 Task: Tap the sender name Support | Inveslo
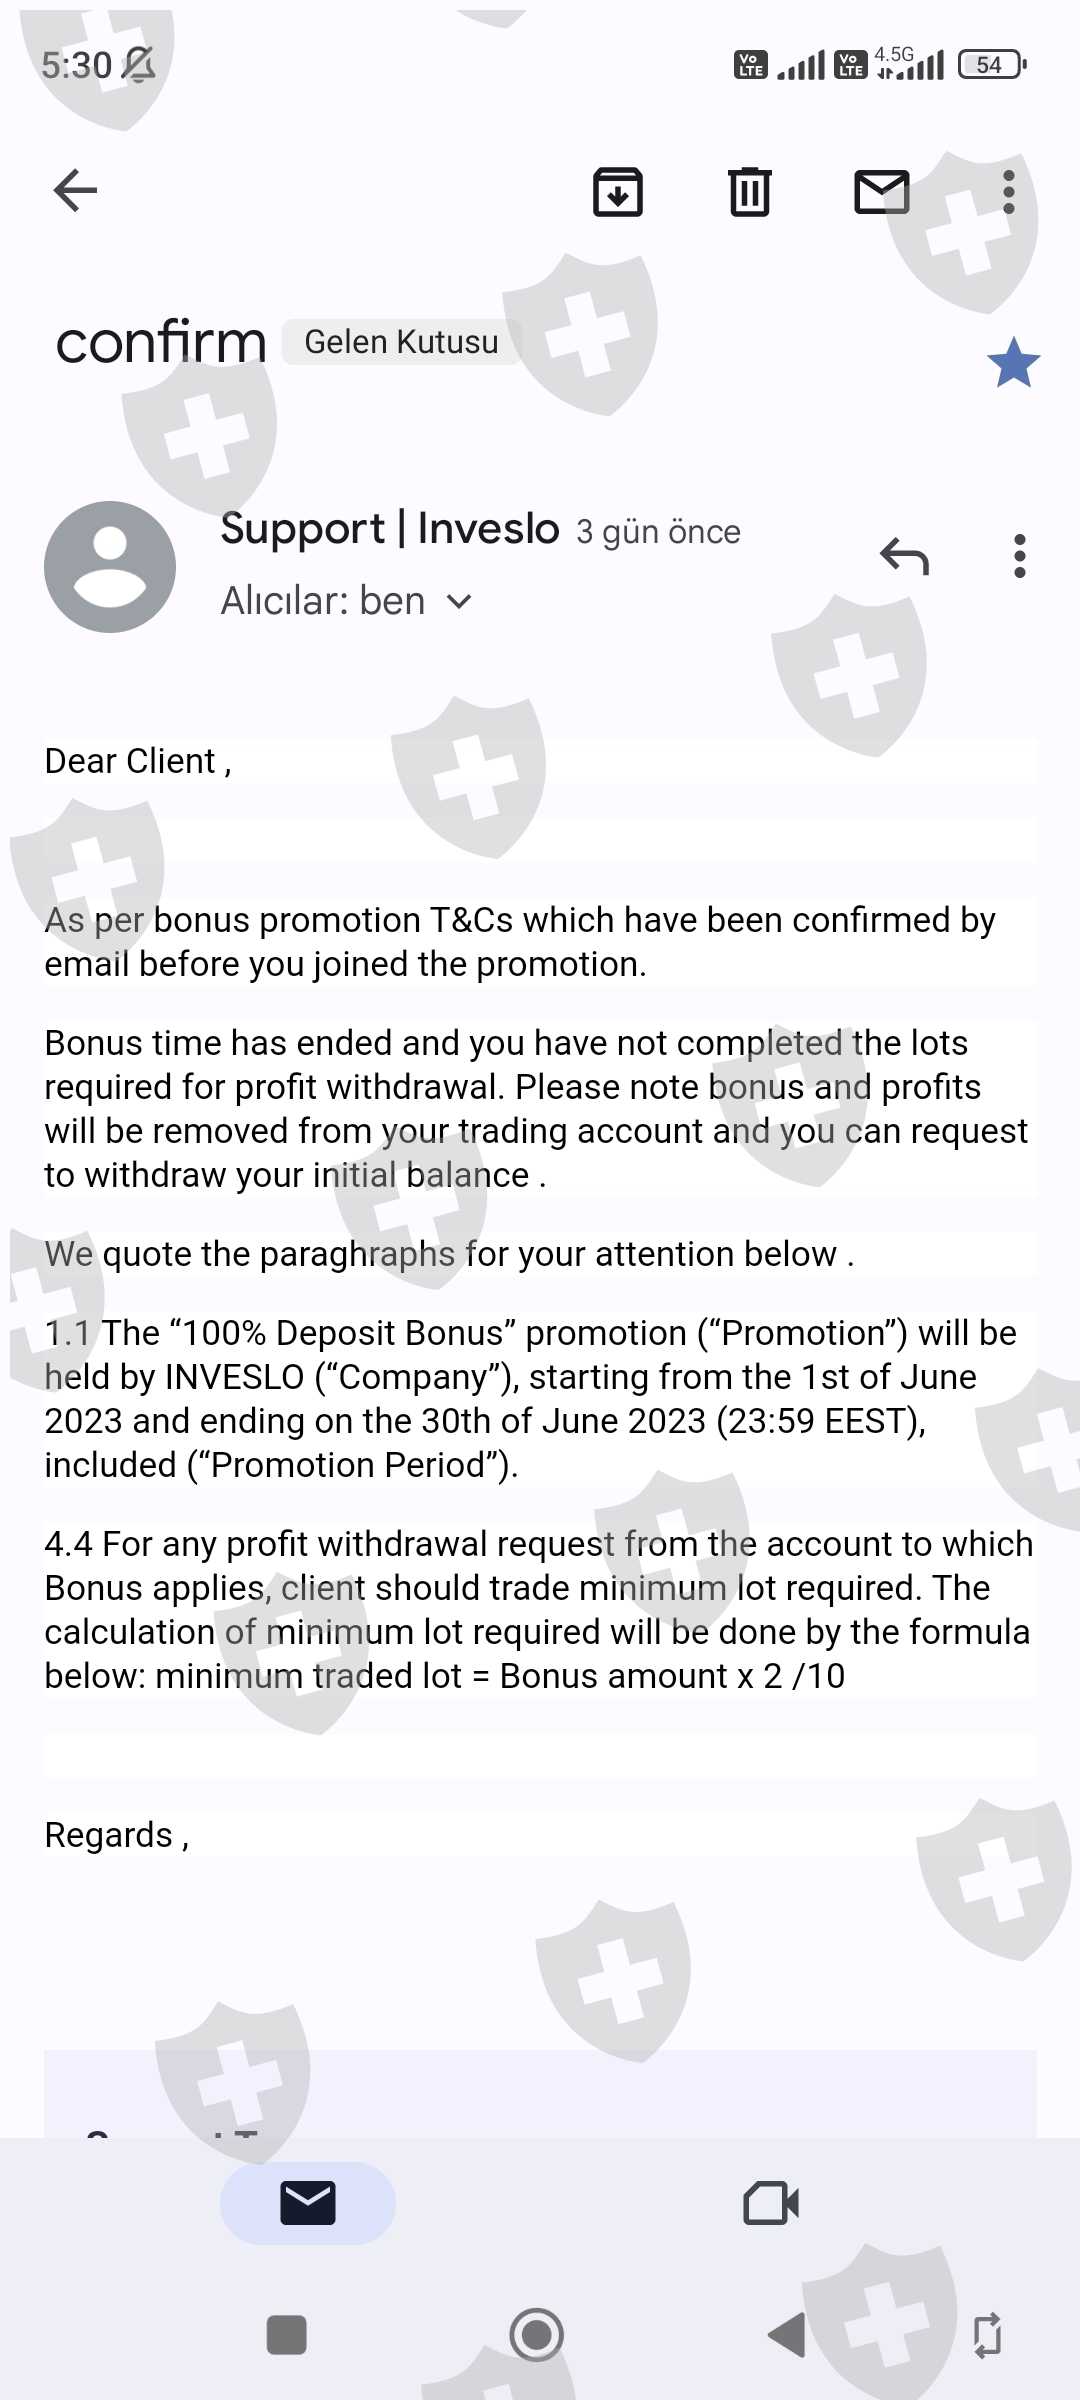pyautogui.click(x=389, y=528)
